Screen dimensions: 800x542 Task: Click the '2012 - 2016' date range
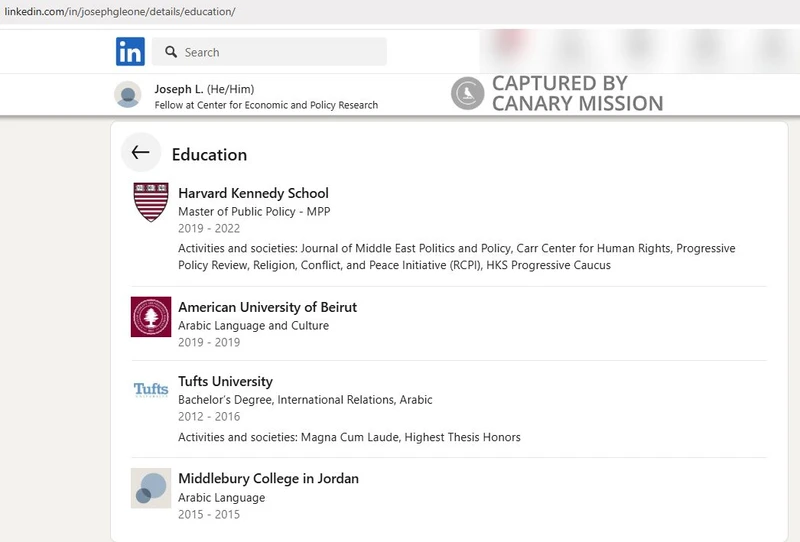(209, 417)
